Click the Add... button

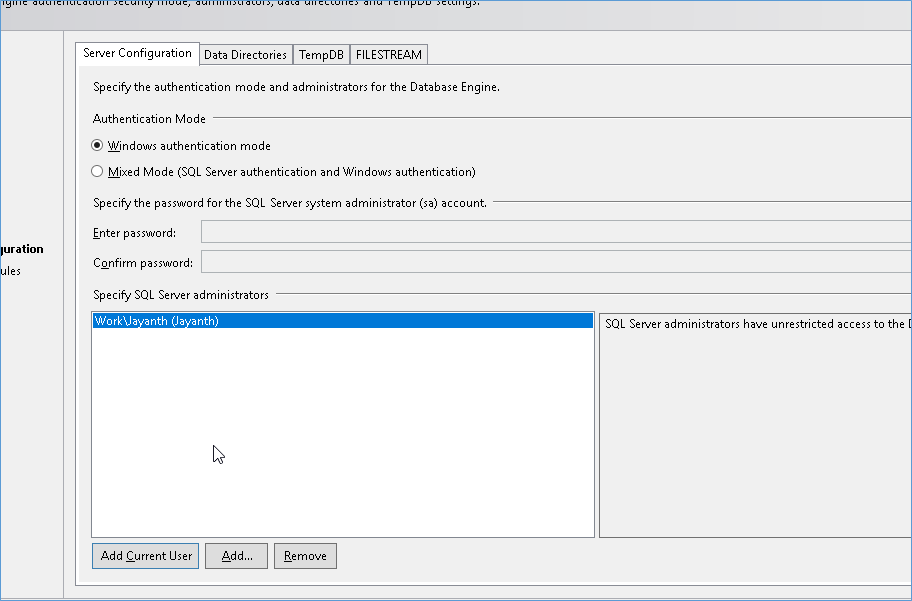(x=236, y=556)
